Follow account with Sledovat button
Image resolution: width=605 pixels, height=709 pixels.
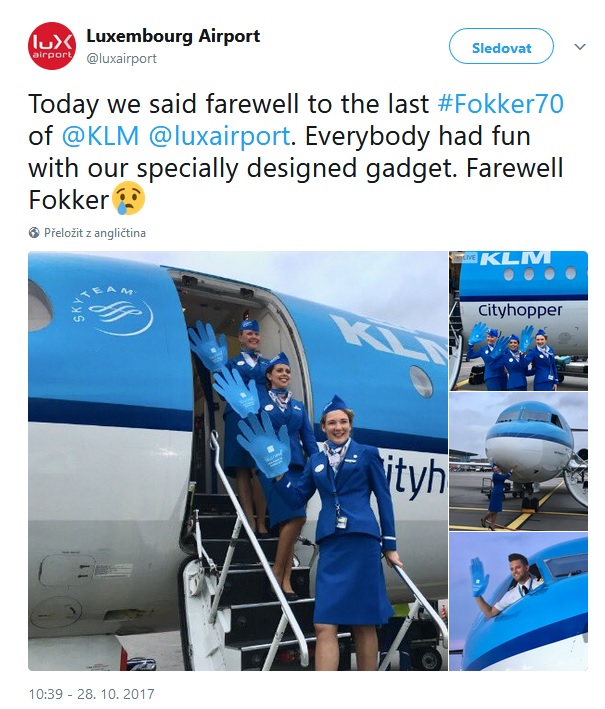[501, 47]
